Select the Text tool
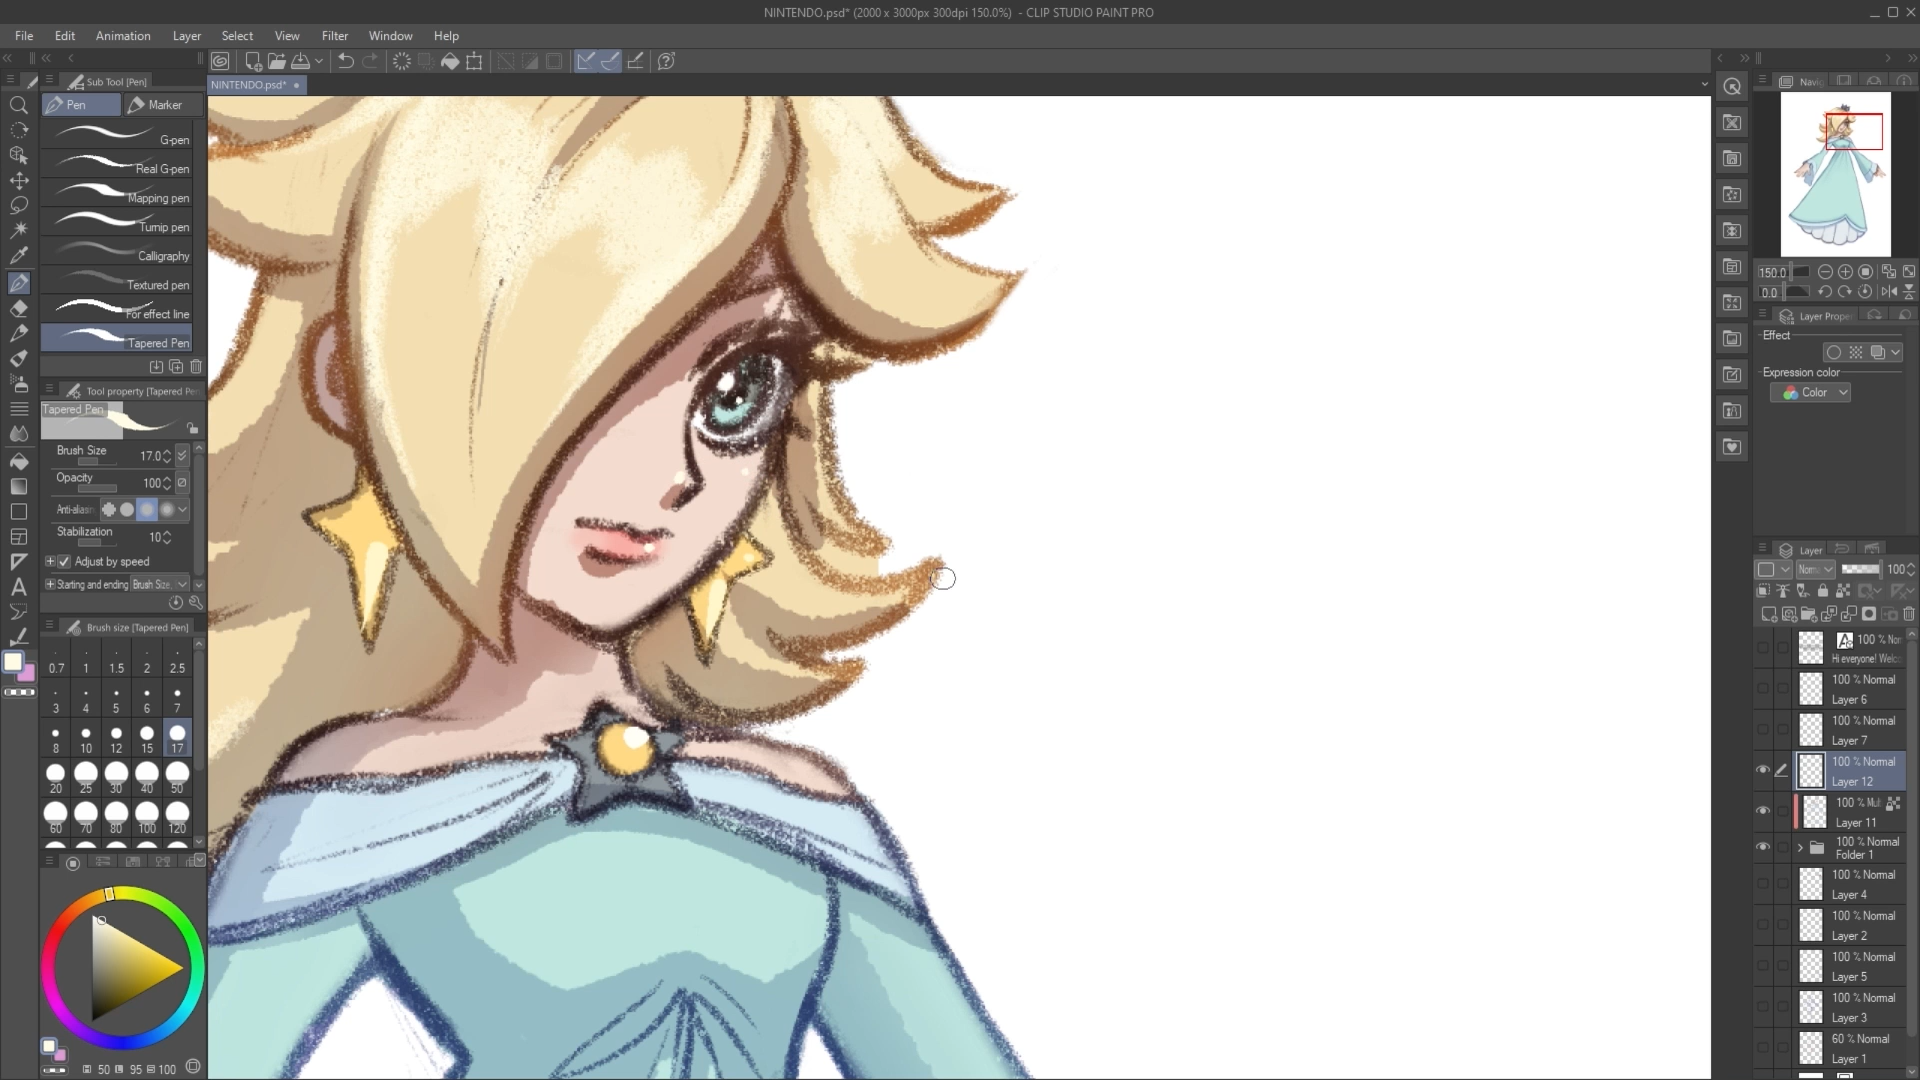Viewport: 1920px width, 1080px height. coord(18,587)
